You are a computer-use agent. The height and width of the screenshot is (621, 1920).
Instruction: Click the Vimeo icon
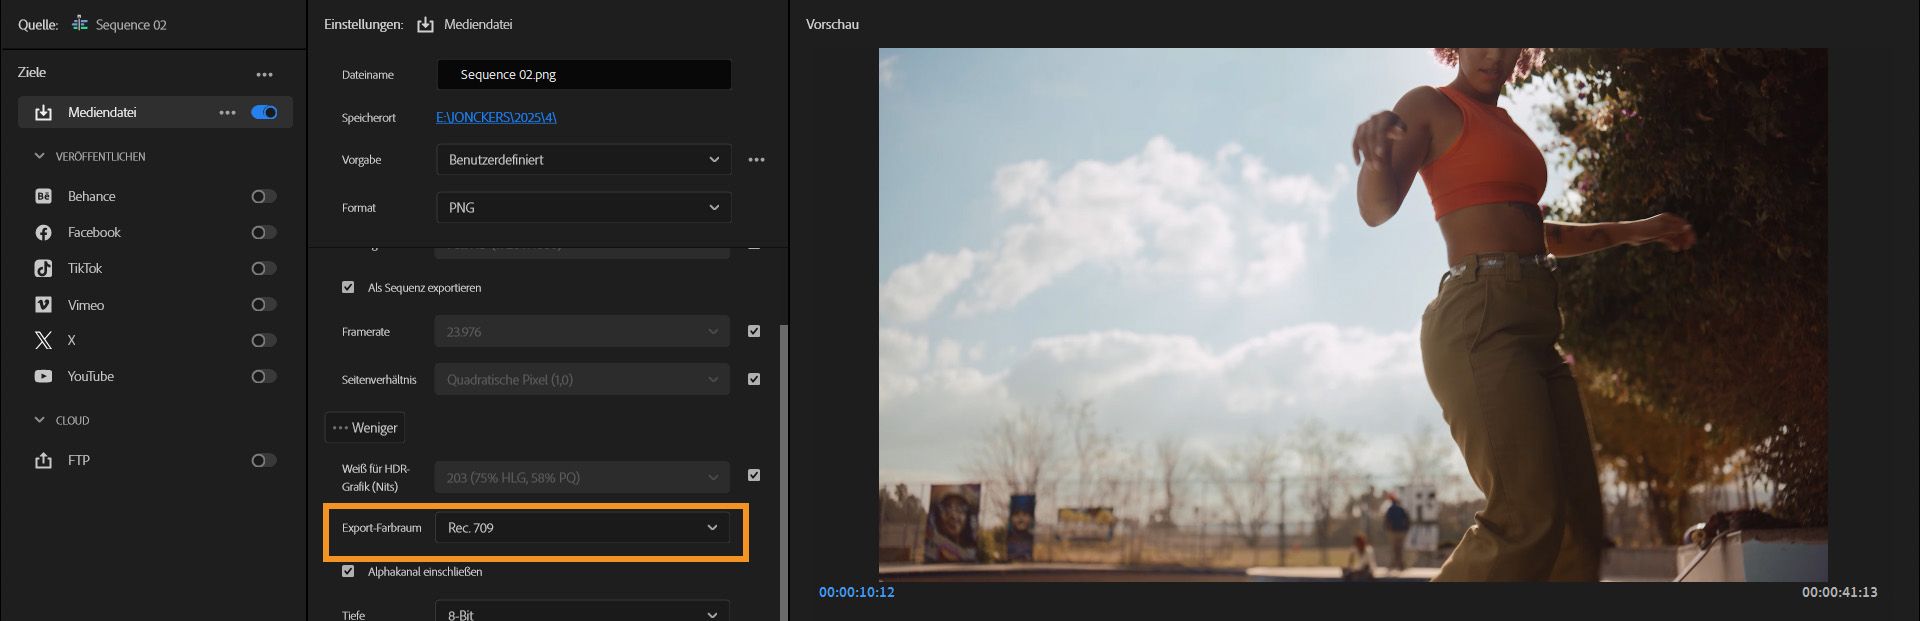point(43,305)
